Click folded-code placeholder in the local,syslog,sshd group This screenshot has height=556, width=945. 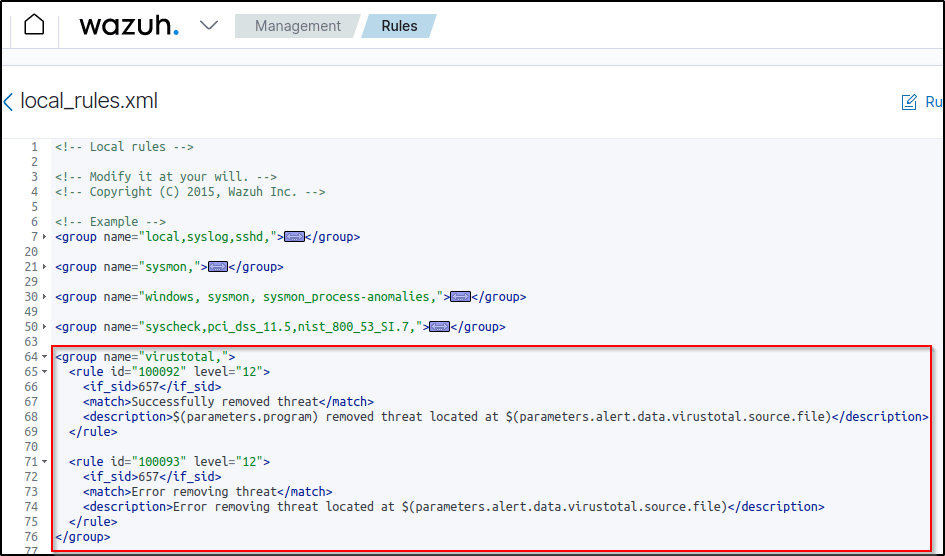coord(294,237)
